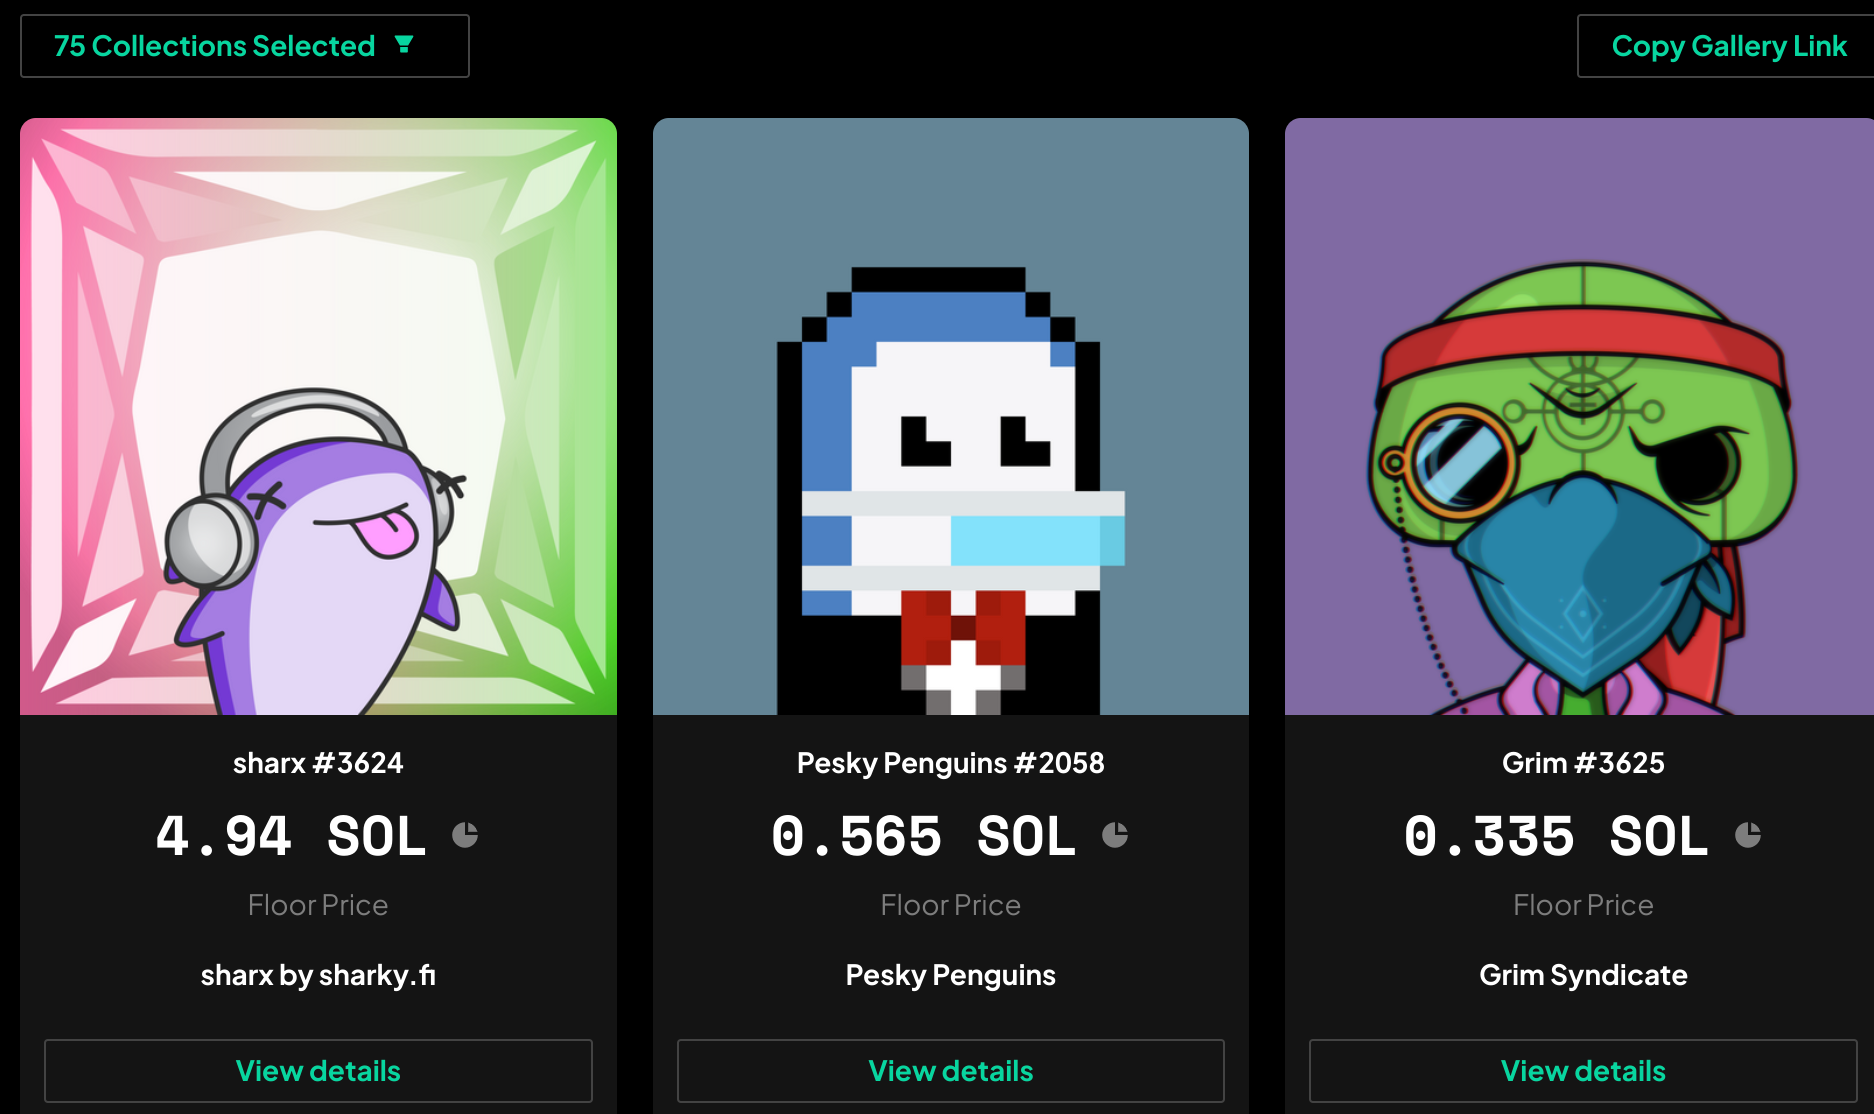Click the 4.94 SOL floor price value
The height and width of the screenshot is (1114, 1874).
tap(291, 836)
